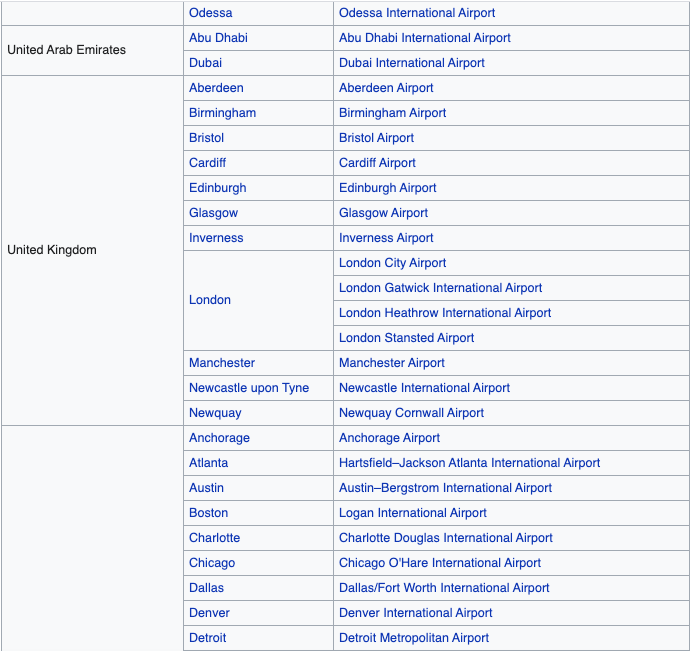
Task: Open Newquay Cornwall Airport link
Action: click(x=411, y=413)
